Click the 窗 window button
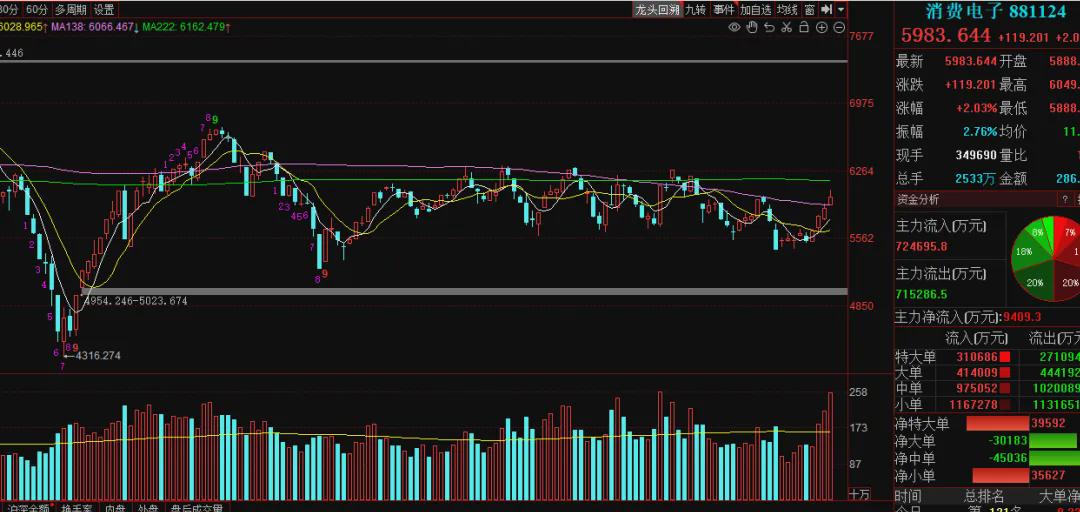The width and height of the screenshot is (1080, 512). (x=809, y=10)
